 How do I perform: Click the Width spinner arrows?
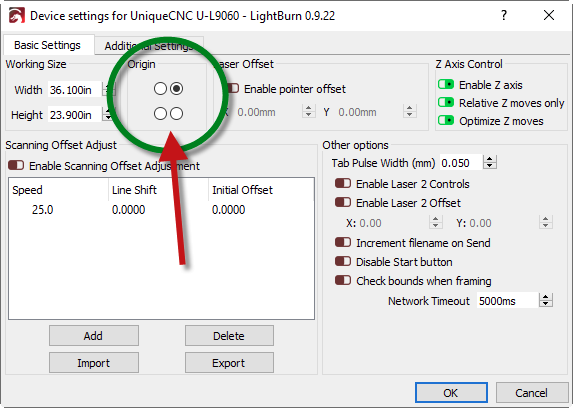point(109,90)
